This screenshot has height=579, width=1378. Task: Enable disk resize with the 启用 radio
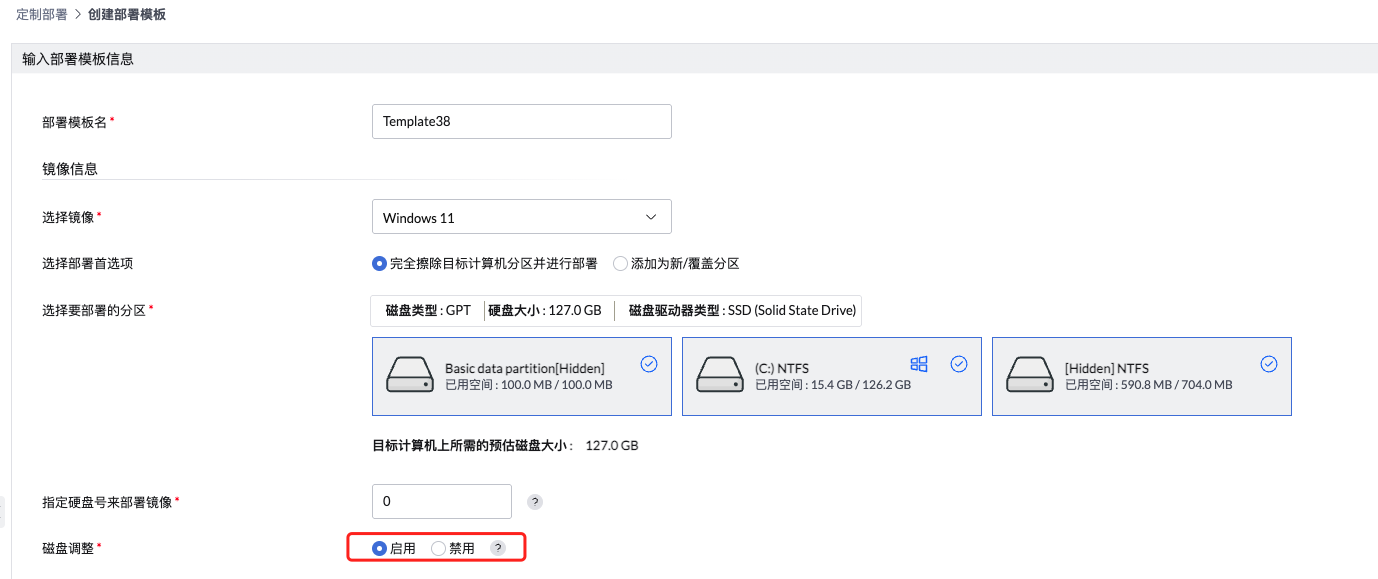coord(379,548)
